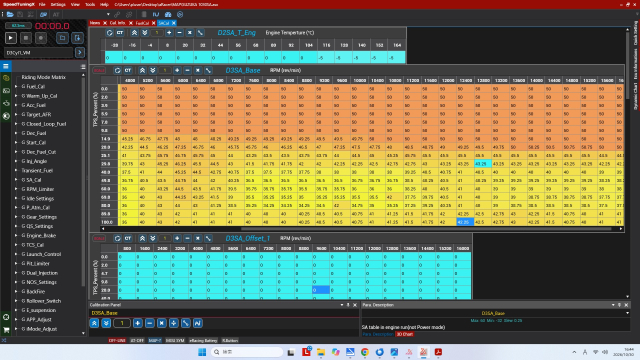Click the CT button for D3SA_Base
This screenshot has height=360, width=640.
click(x=128, y=70)
